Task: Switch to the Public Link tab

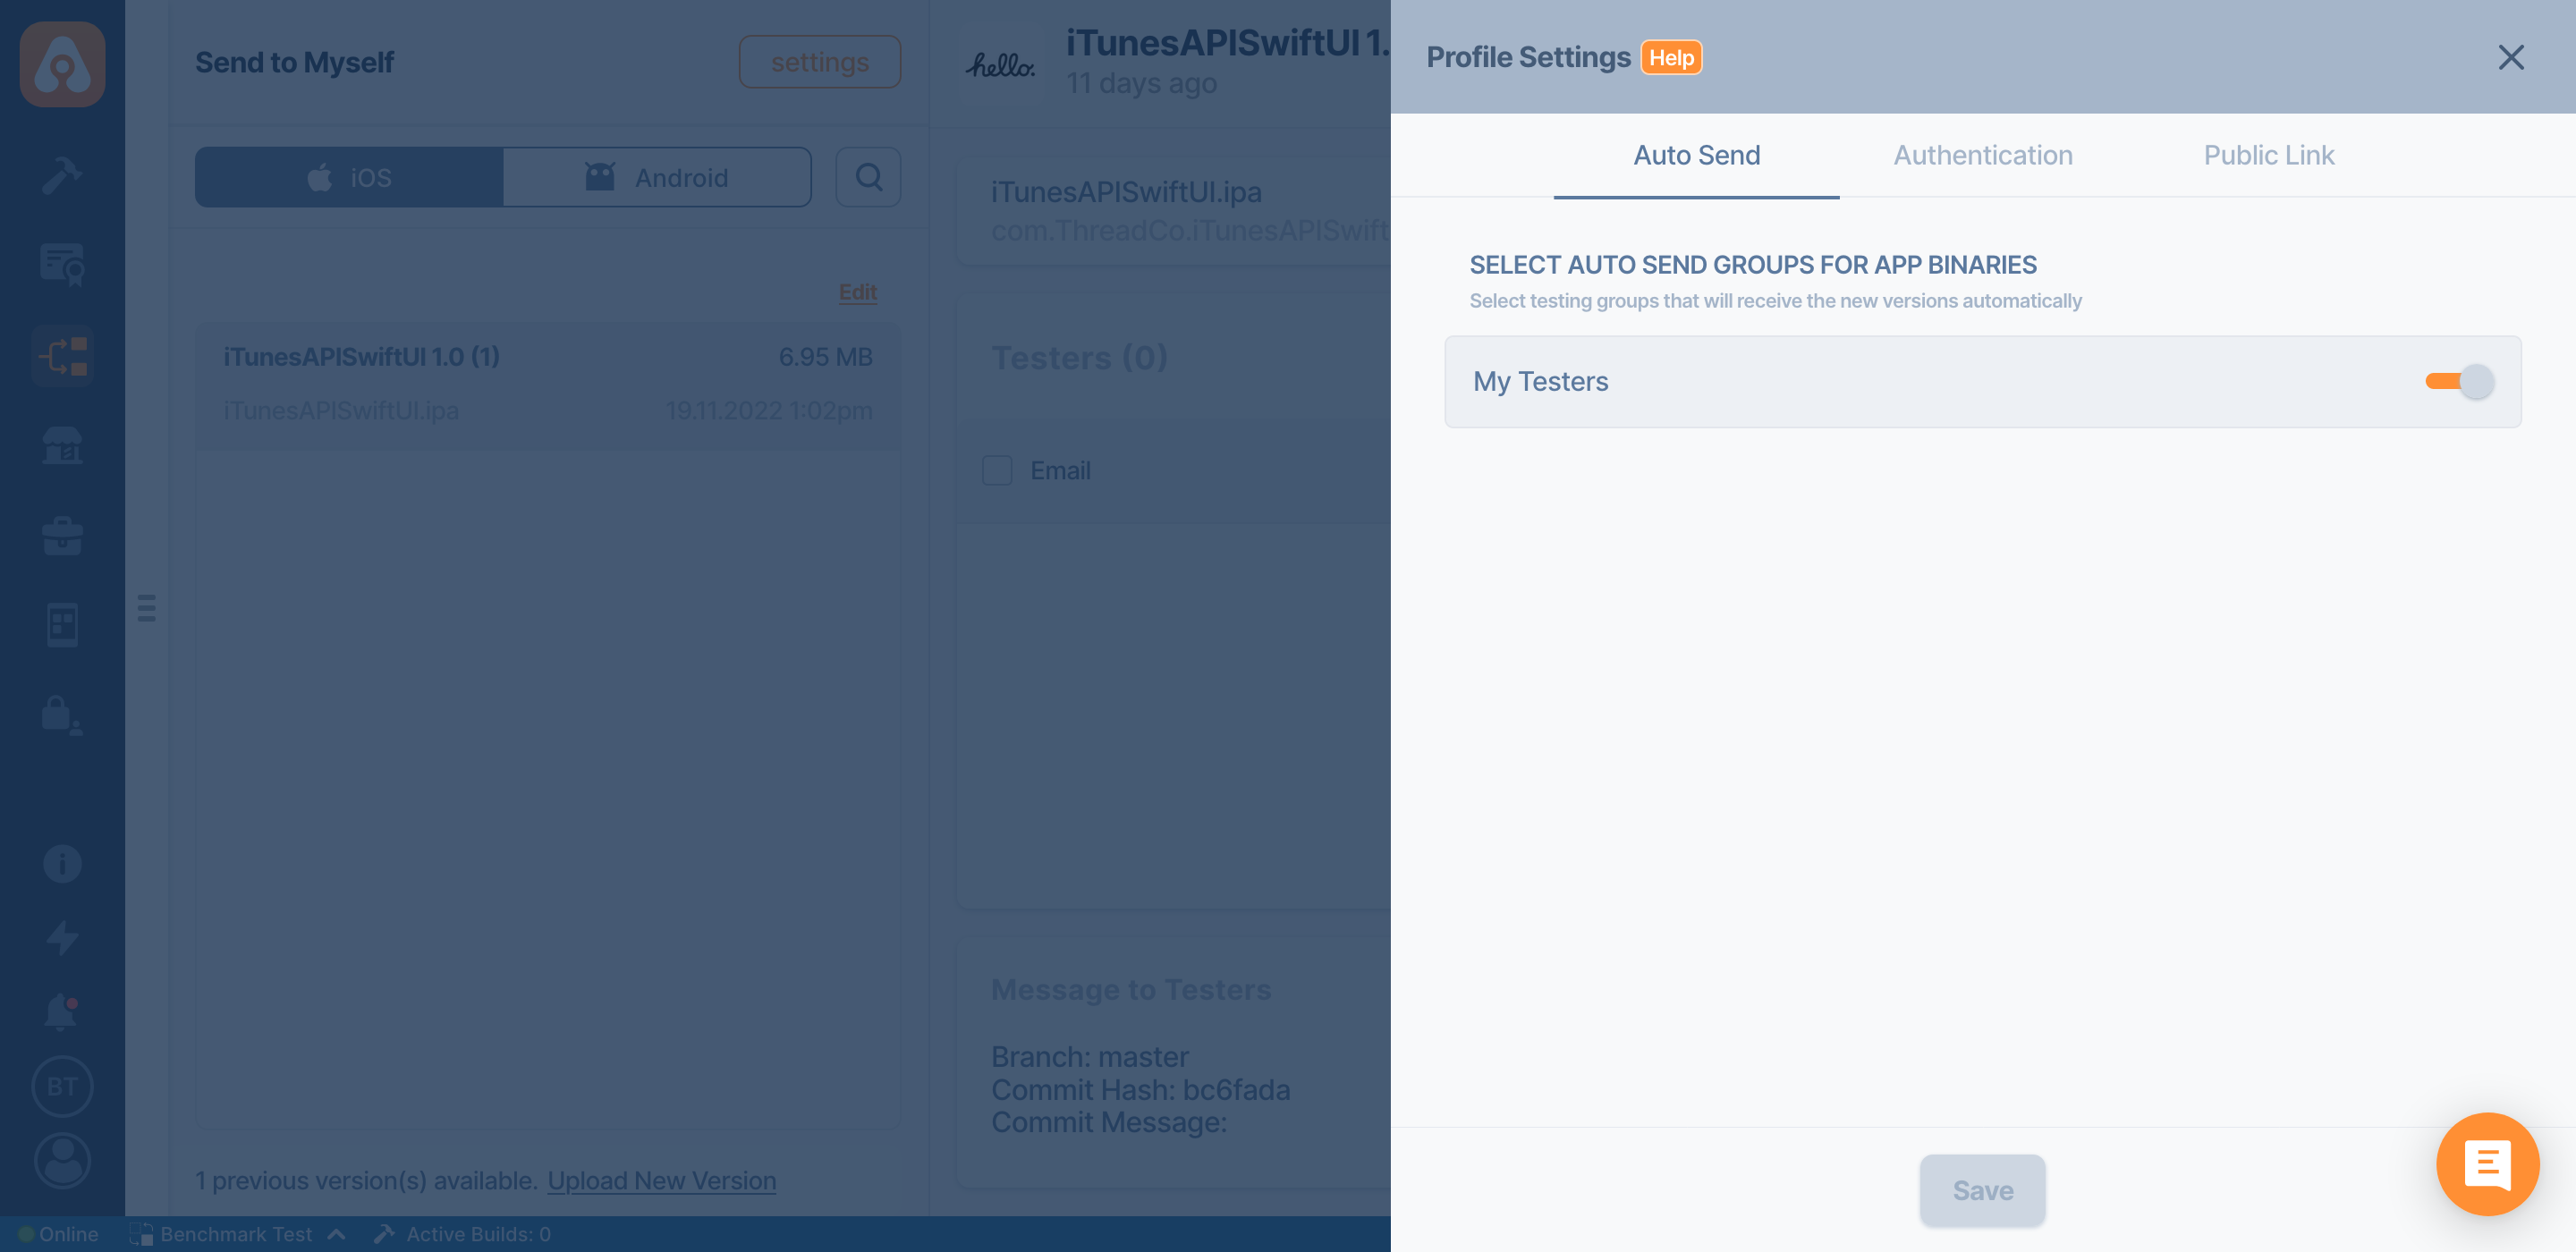Action: pyautogui.click(x=2268, y=155)
